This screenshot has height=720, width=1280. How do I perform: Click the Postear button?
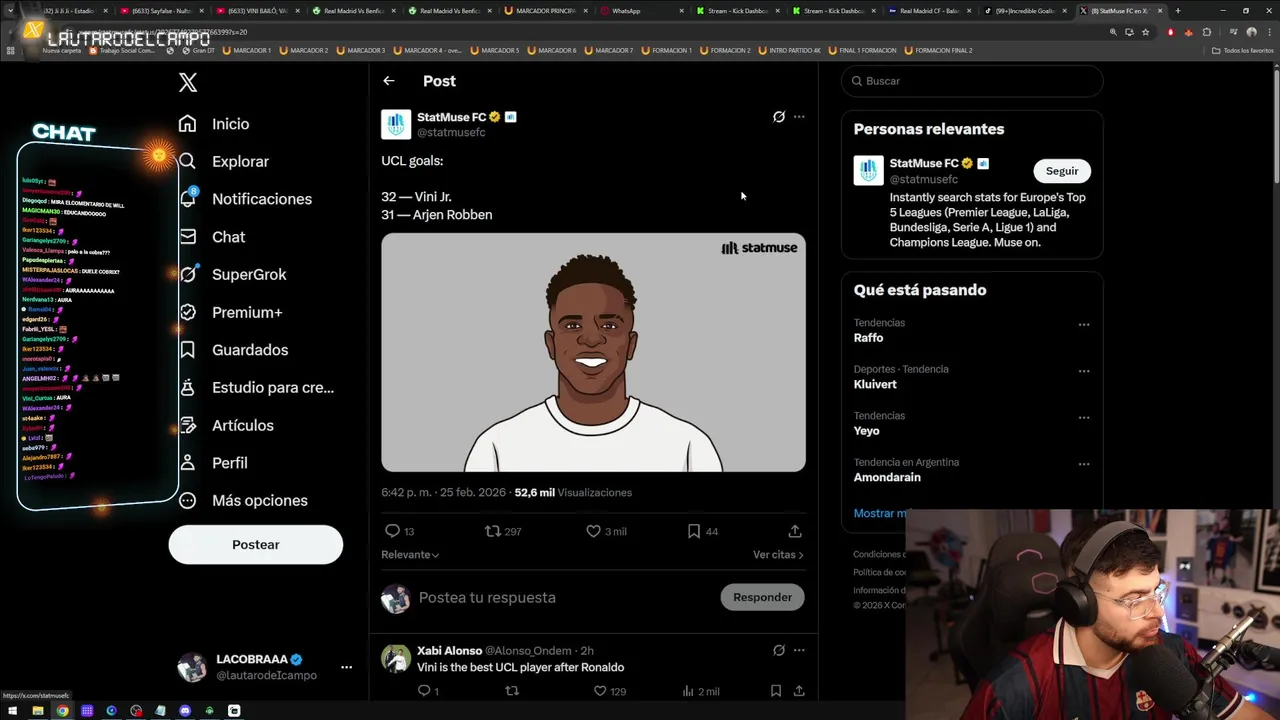coord(256,545)
